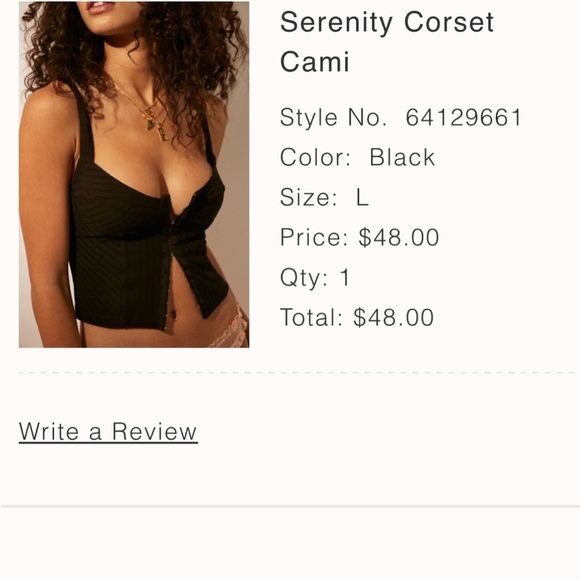Select the quantity value 1
The height and width of the screenshot is (580, 580).
pos(345,277)
